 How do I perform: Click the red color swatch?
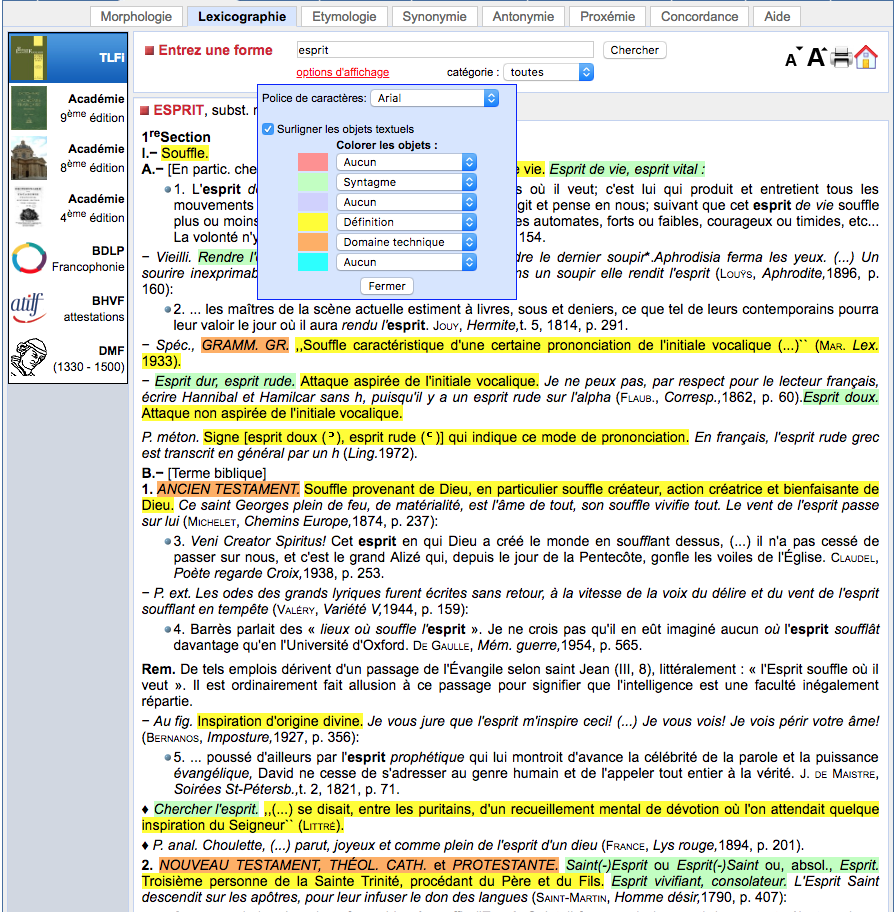click(x=313, y=162)
